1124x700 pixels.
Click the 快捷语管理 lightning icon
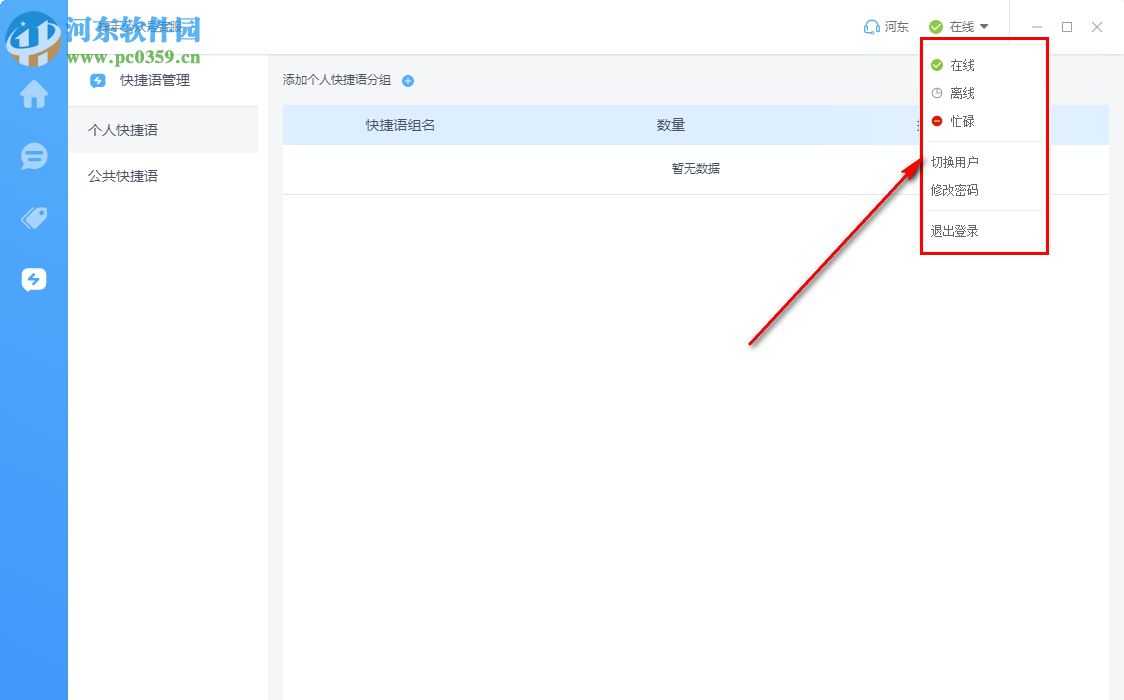click(96, 81)
